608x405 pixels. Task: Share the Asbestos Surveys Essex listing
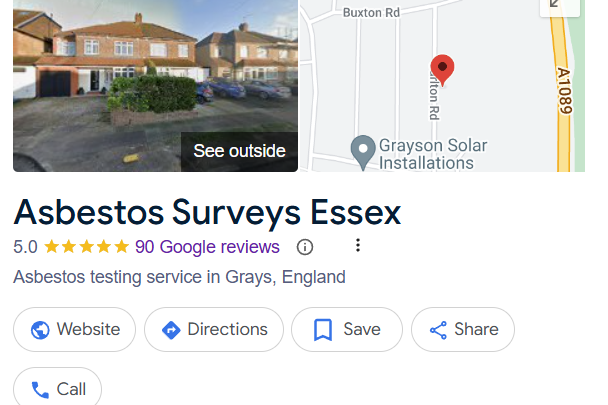coord(462,329)
